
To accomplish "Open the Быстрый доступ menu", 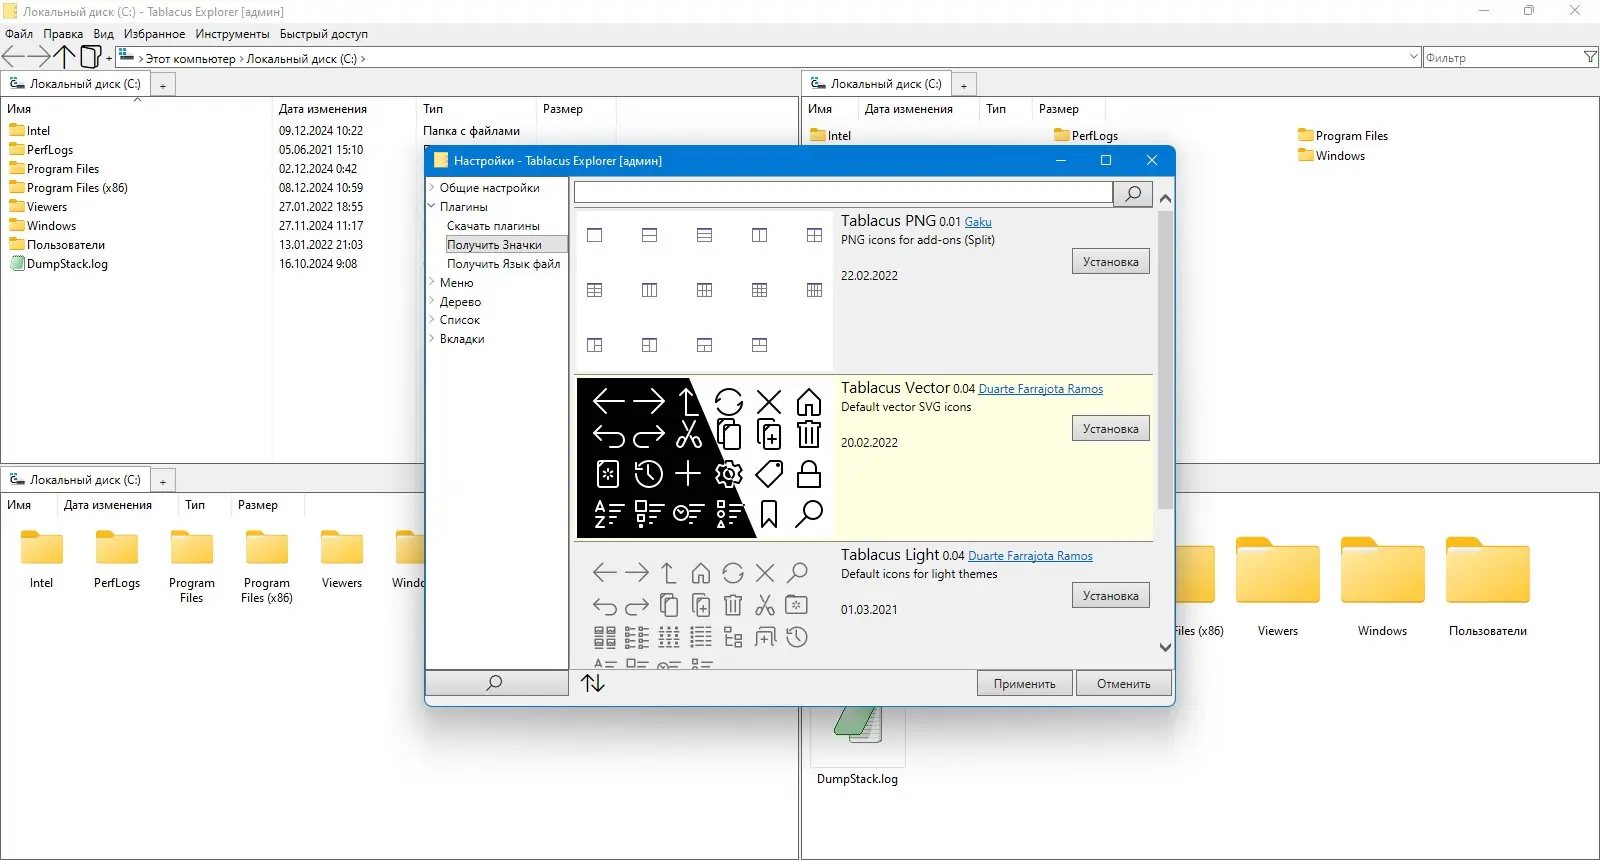I will pos(324,34).
